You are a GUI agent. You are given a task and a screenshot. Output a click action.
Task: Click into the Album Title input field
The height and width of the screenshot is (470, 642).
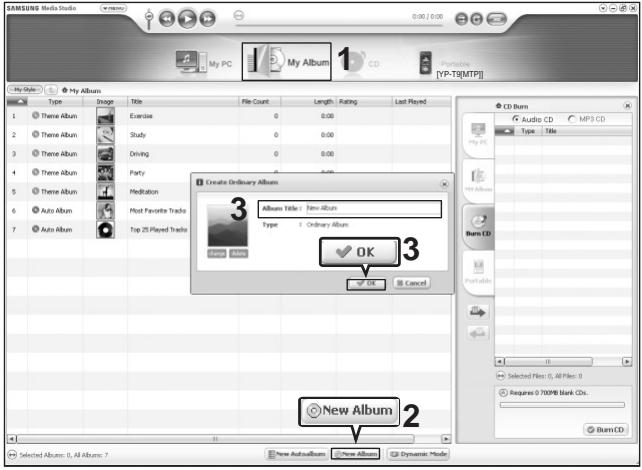tap(373, 208)
